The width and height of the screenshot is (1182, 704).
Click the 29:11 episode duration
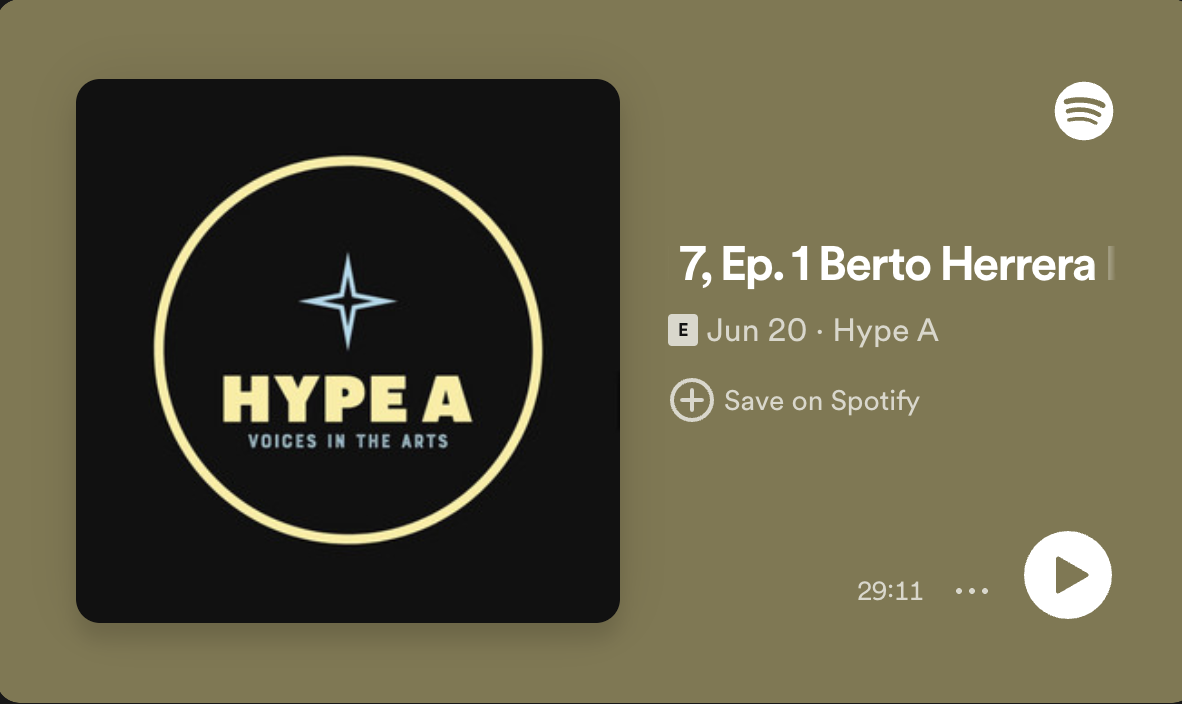(890, 591)
